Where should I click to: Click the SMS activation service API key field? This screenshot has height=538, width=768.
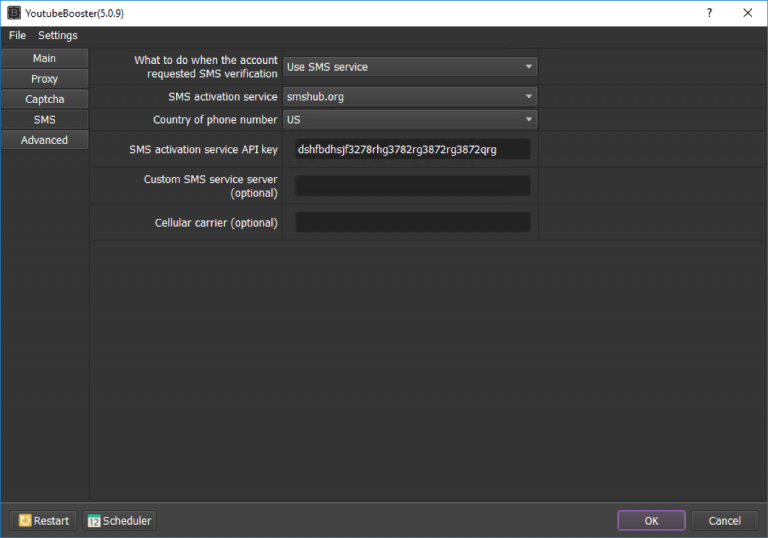pyautogui.click(x=412, y=149)
